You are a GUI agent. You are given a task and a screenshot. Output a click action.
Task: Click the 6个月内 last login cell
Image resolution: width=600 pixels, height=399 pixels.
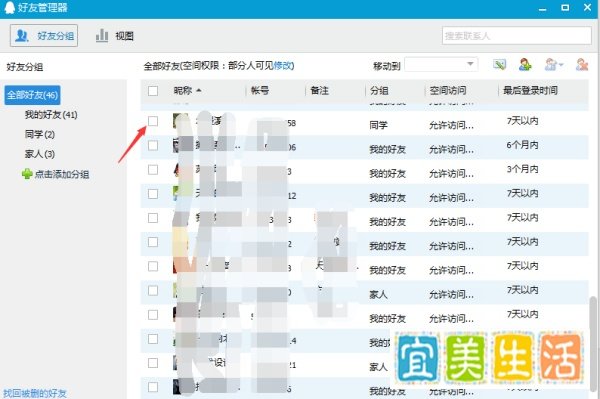522,145
